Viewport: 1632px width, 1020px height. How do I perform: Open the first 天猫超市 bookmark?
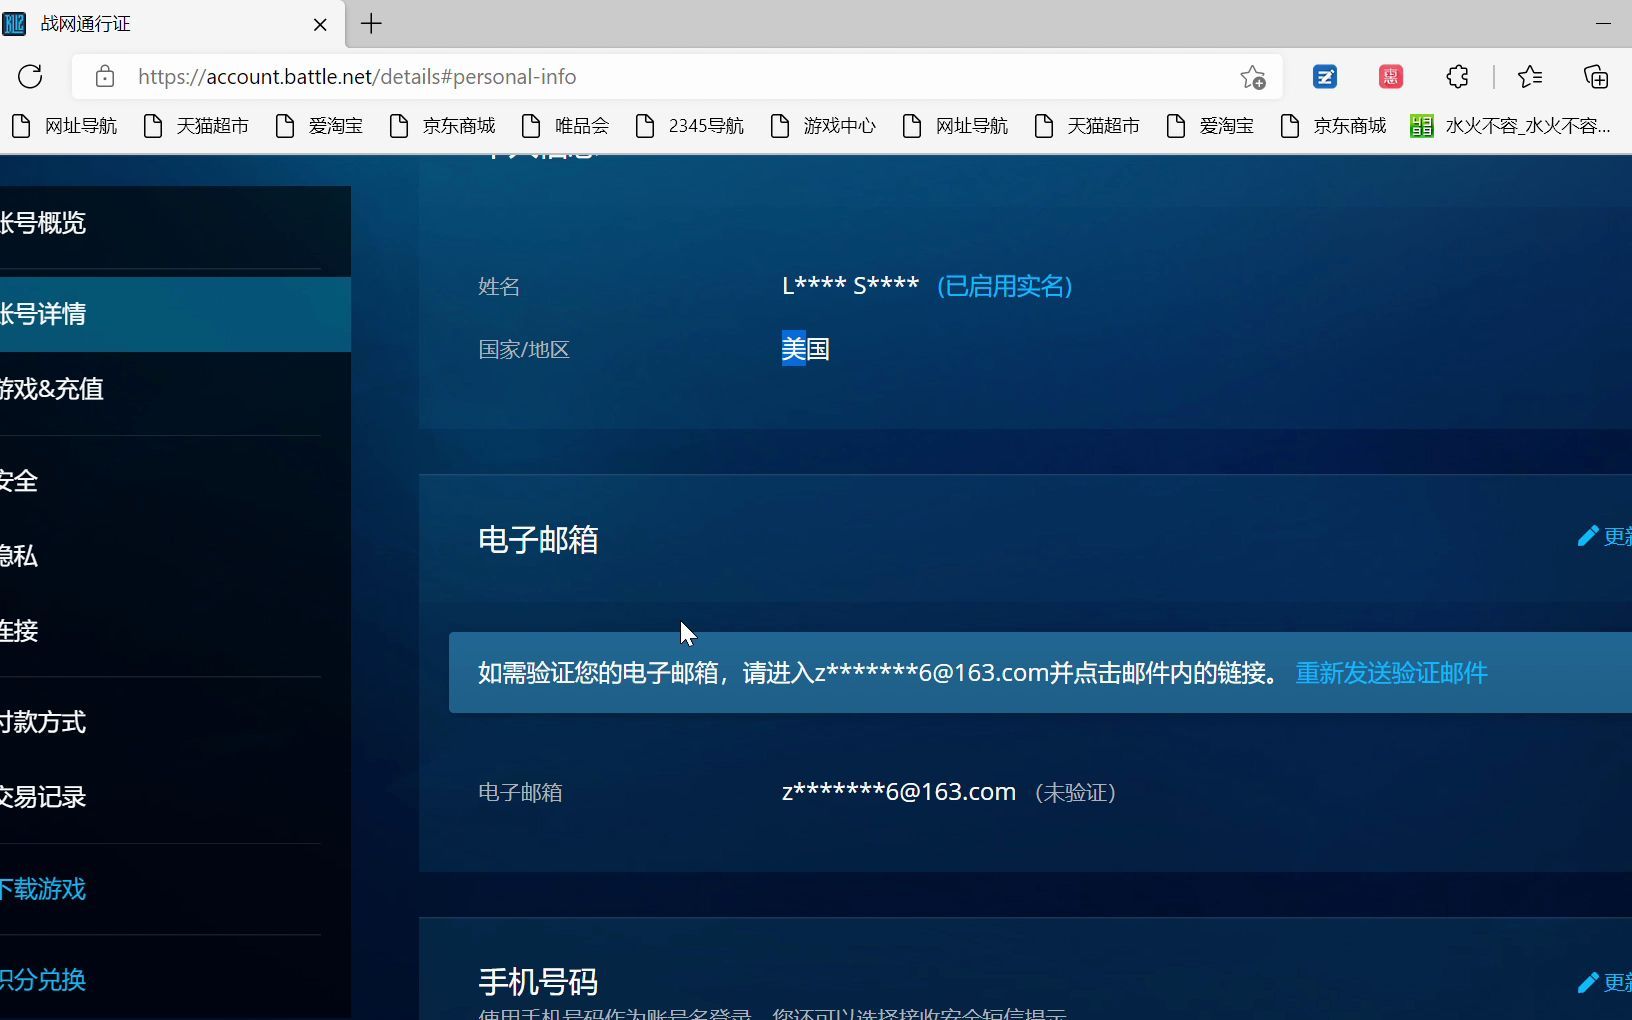[x=196, y=126]
